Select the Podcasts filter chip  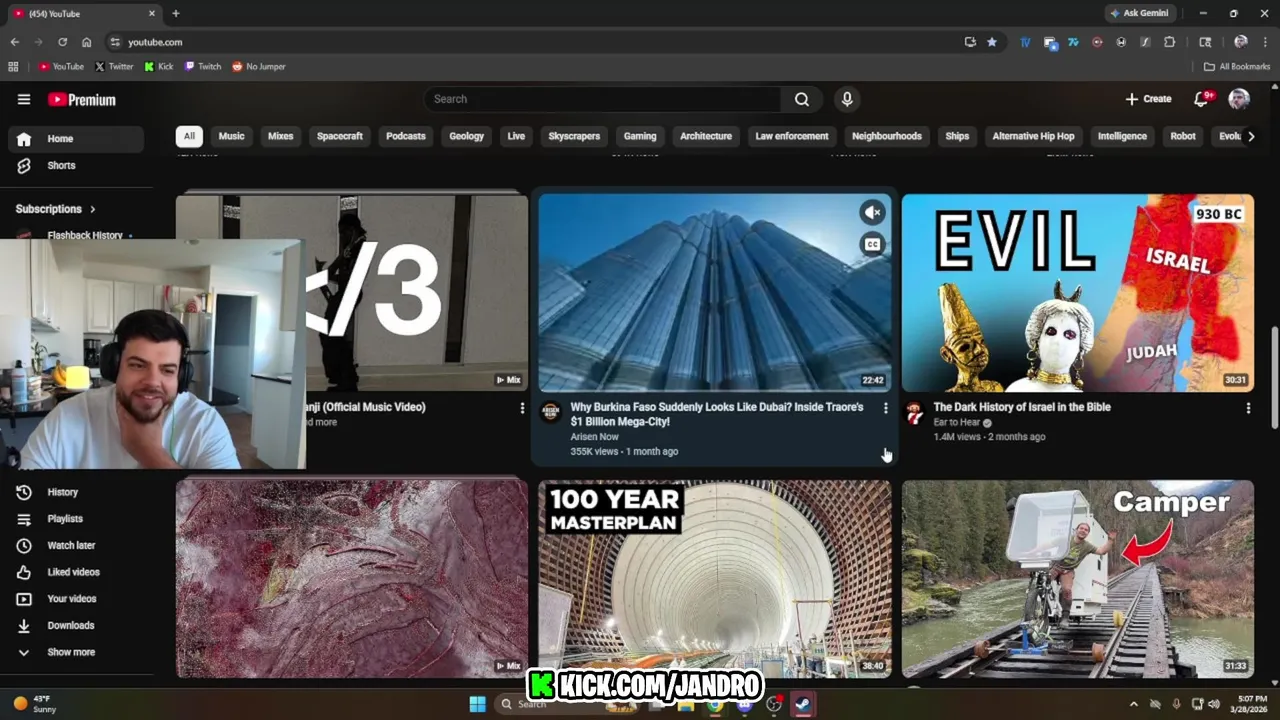[x=406, y=136]
